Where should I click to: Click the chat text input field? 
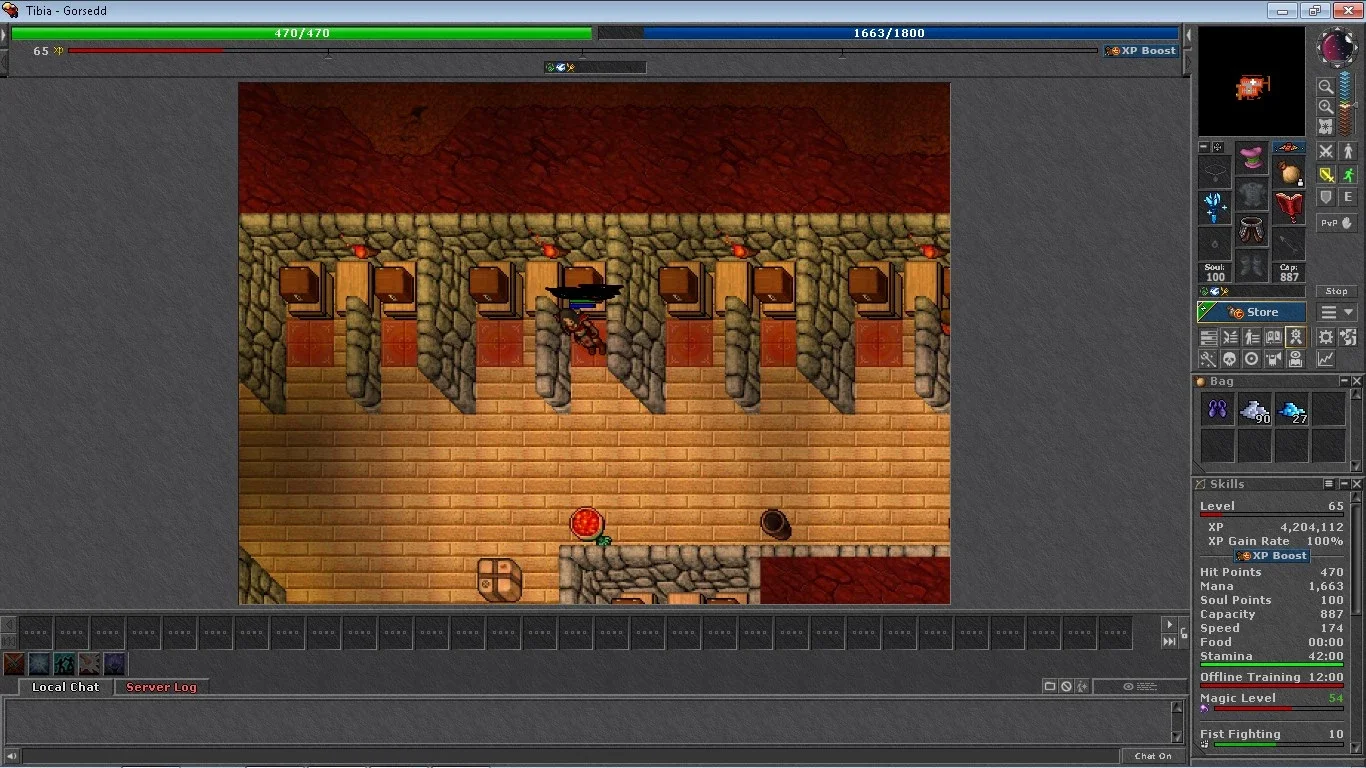[568, 756]
